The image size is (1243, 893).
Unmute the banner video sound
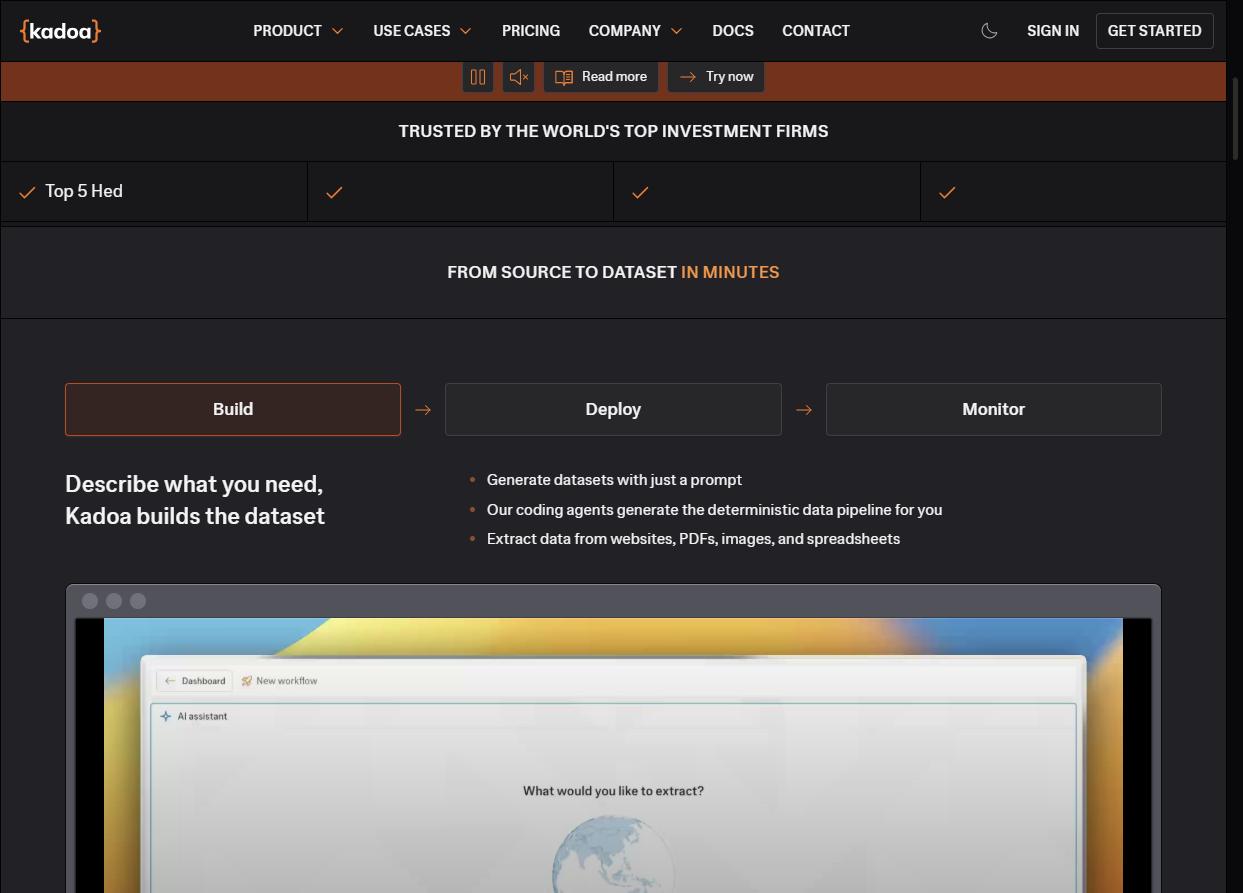518,77
